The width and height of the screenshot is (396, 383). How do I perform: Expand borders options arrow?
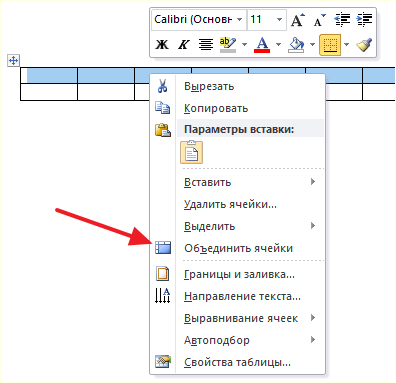point(347,44)
